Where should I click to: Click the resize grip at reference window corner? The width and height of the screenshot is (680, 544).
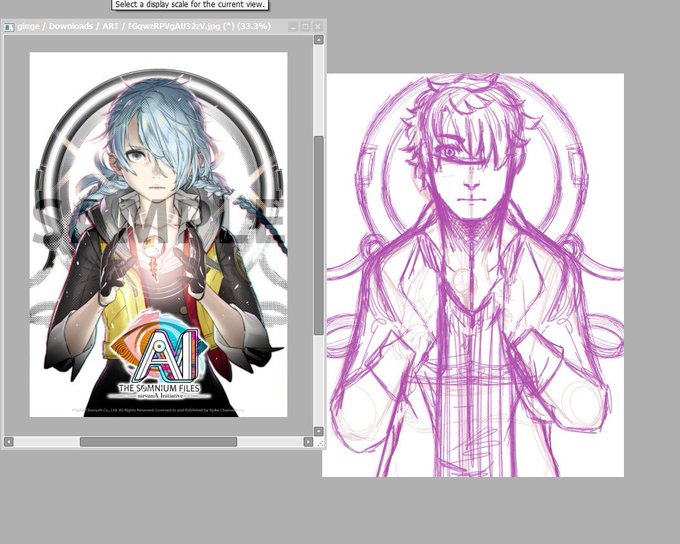pyautogui.click(x=320, y=443)
